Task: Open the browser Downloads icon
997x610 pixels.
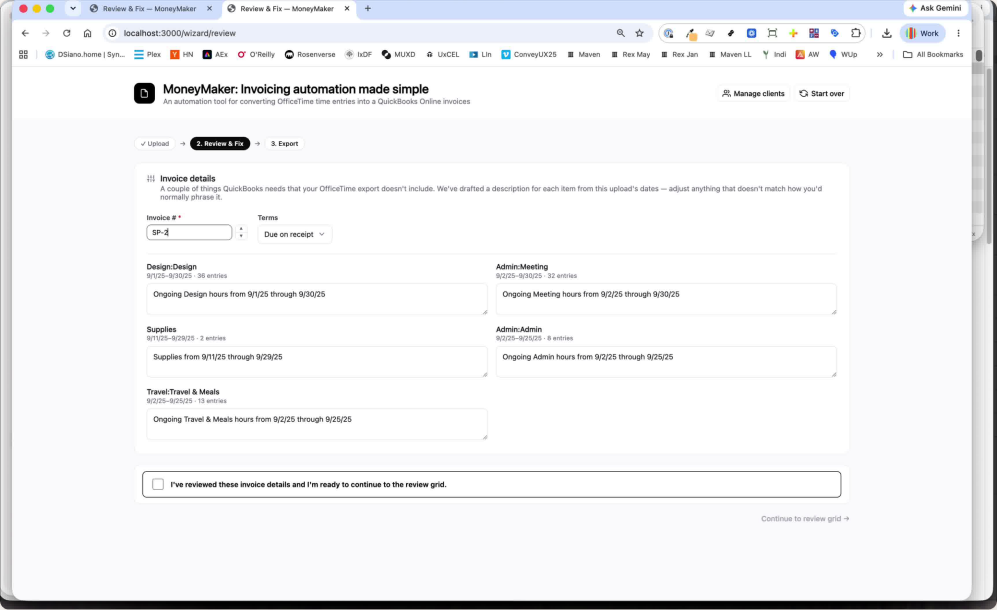Action: click(886, 33)
